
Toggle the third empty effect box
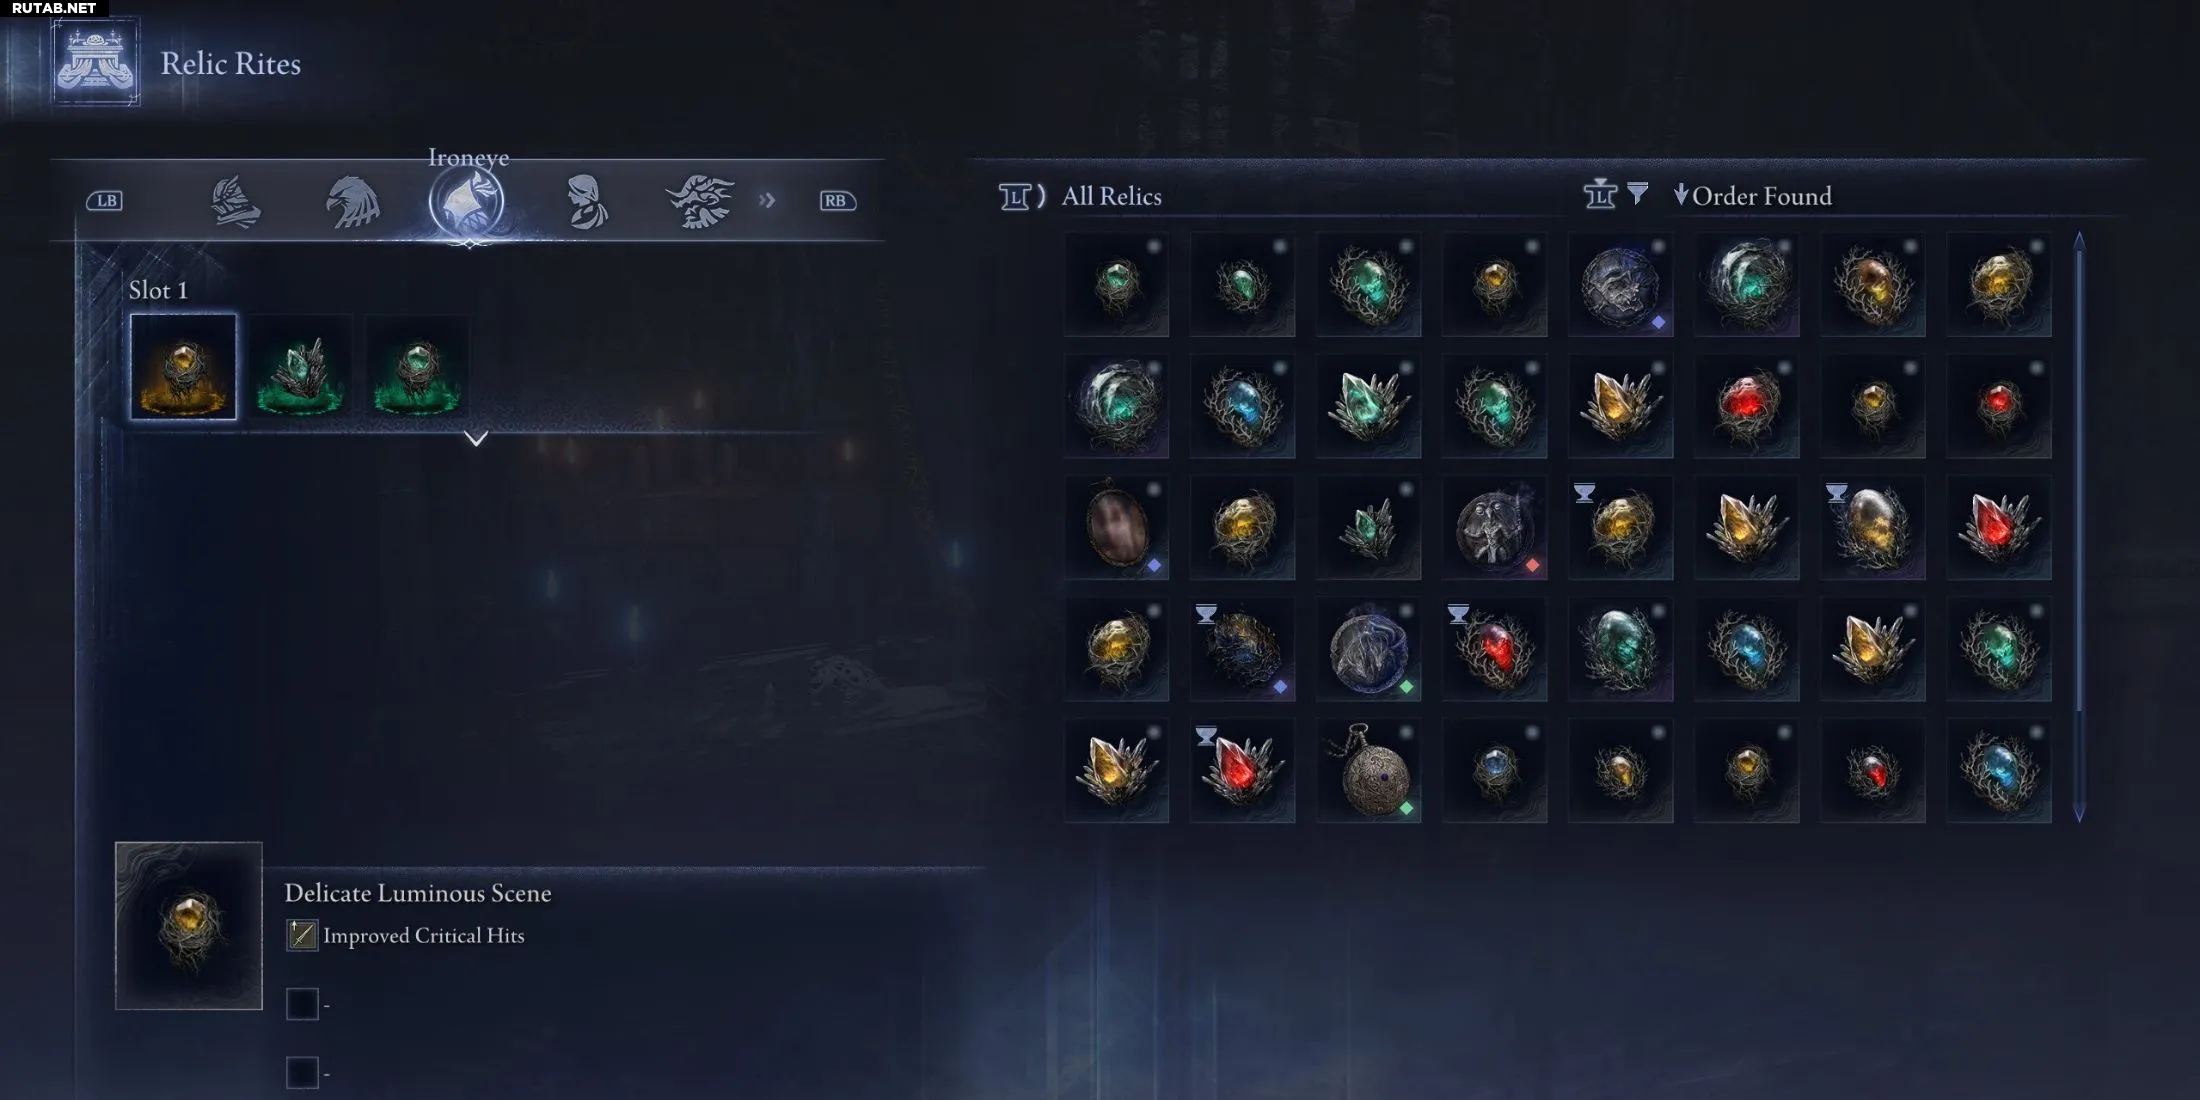click(x=302, y=1073)
